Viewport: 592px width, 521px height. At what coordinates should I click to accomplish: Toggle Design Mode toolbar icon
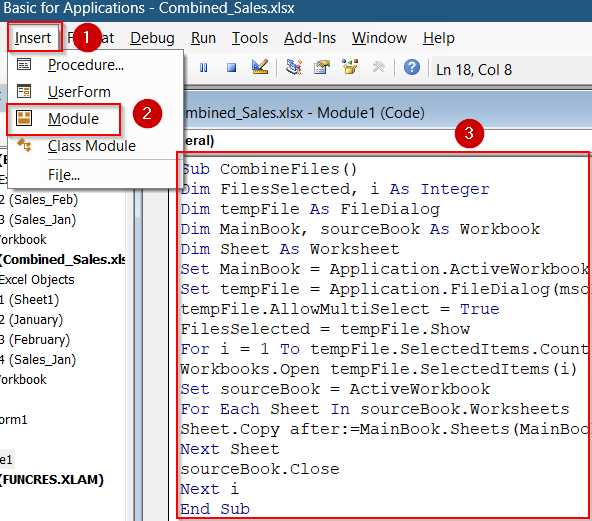pyautogui.click(x=260, y=67)
